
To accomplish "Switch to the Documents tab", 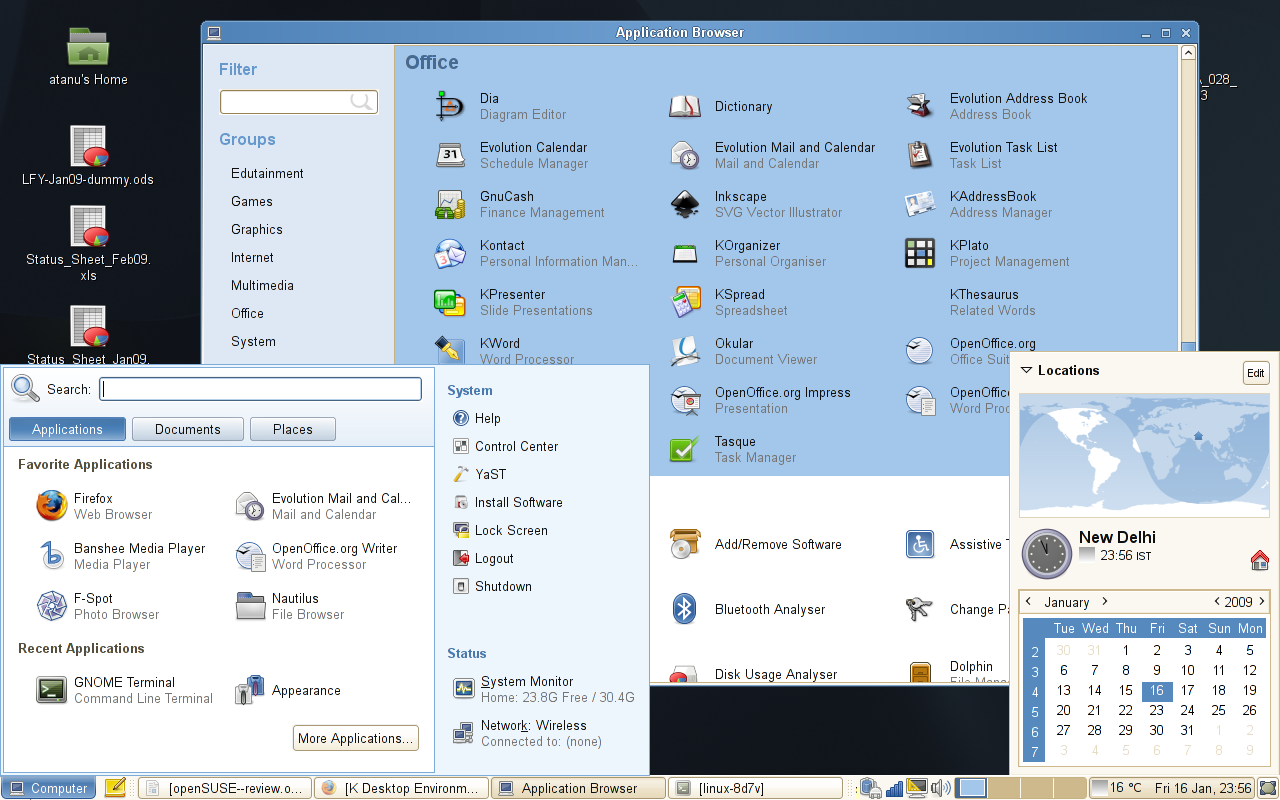I will pos(188,429).
